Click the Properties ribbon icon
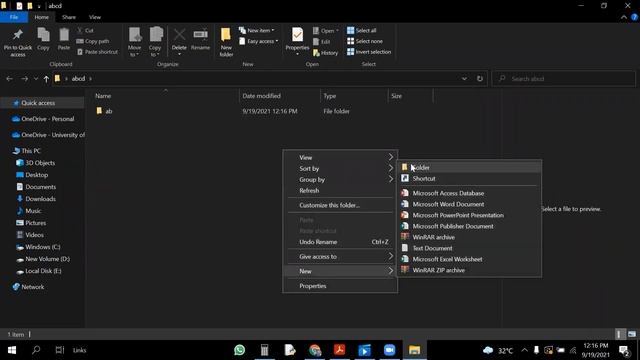The width and height of the screenshot is (640, 360). click(297, 41)
